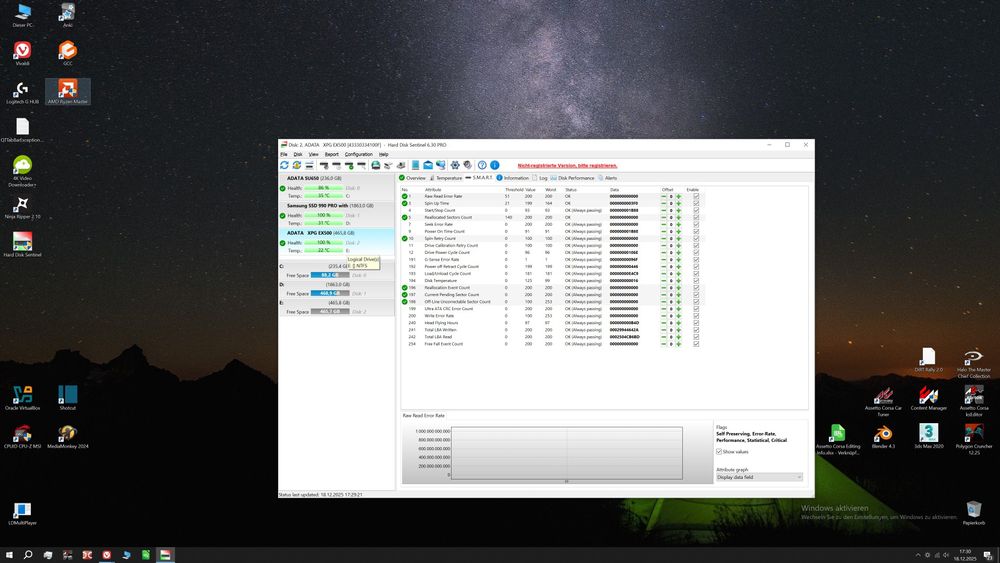
Task: Select the ADATA SU650 disk entry
Action: (337, 187)
